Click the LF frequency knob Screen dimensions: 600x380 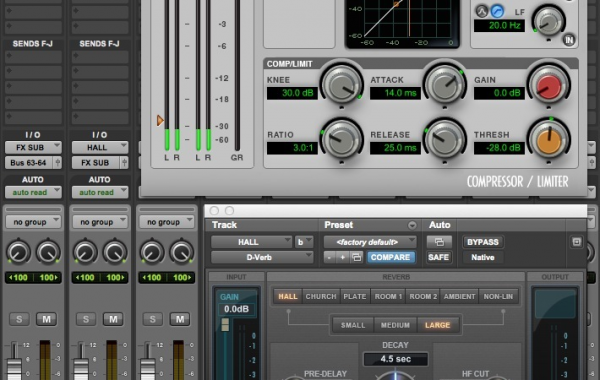pyautogui.click(x=549, y=21)
